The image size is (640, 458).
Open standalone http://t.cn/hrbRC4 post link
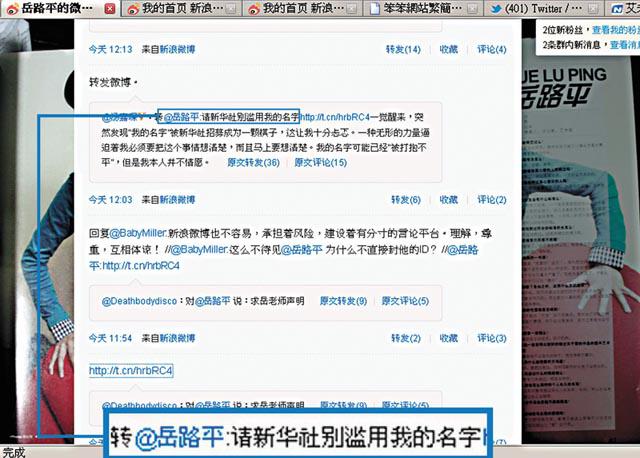[x=131, y=371]
